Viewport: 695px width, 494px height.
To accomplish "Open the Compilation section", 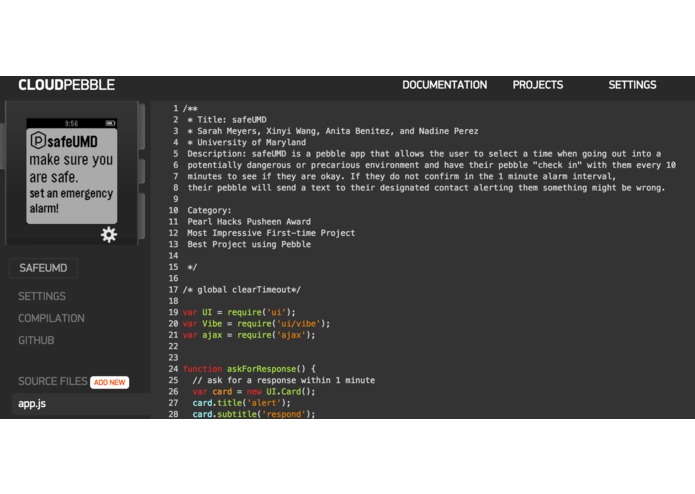I will (51, 318).
